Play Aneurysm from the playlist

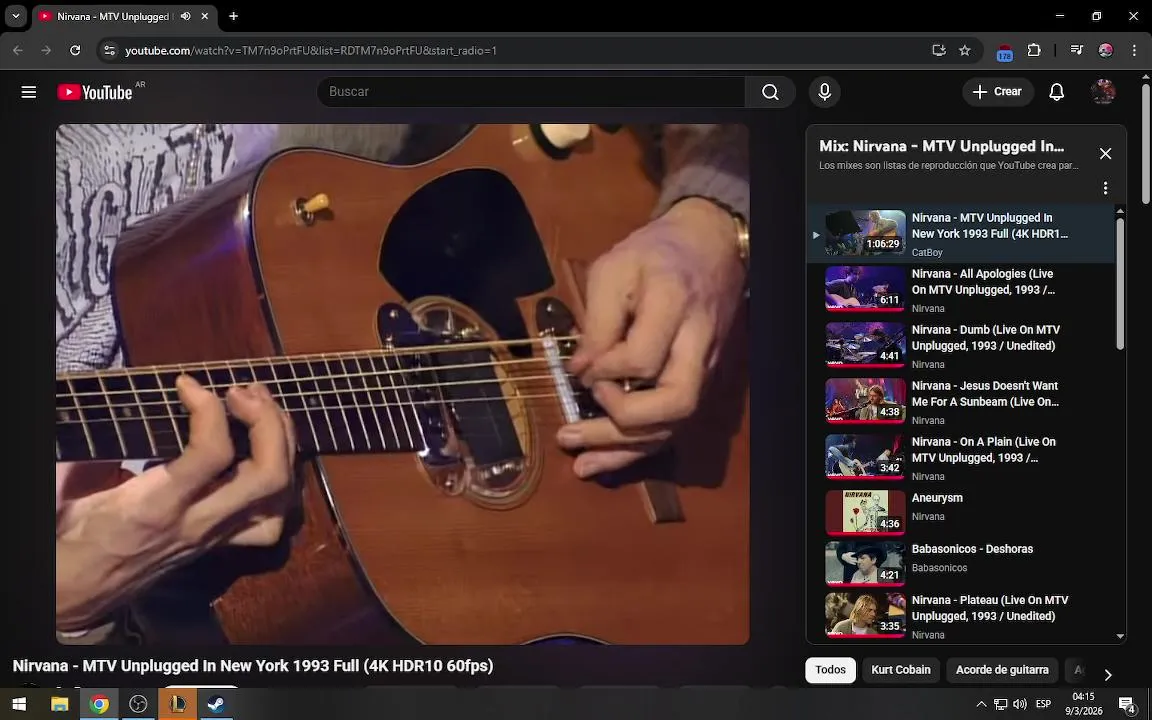(x=961, y=511)
